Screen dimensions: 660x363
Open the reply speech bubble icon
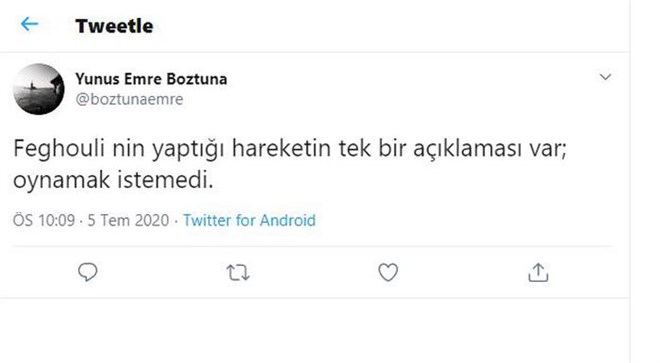pyautogui.click(x=88, y=272)
